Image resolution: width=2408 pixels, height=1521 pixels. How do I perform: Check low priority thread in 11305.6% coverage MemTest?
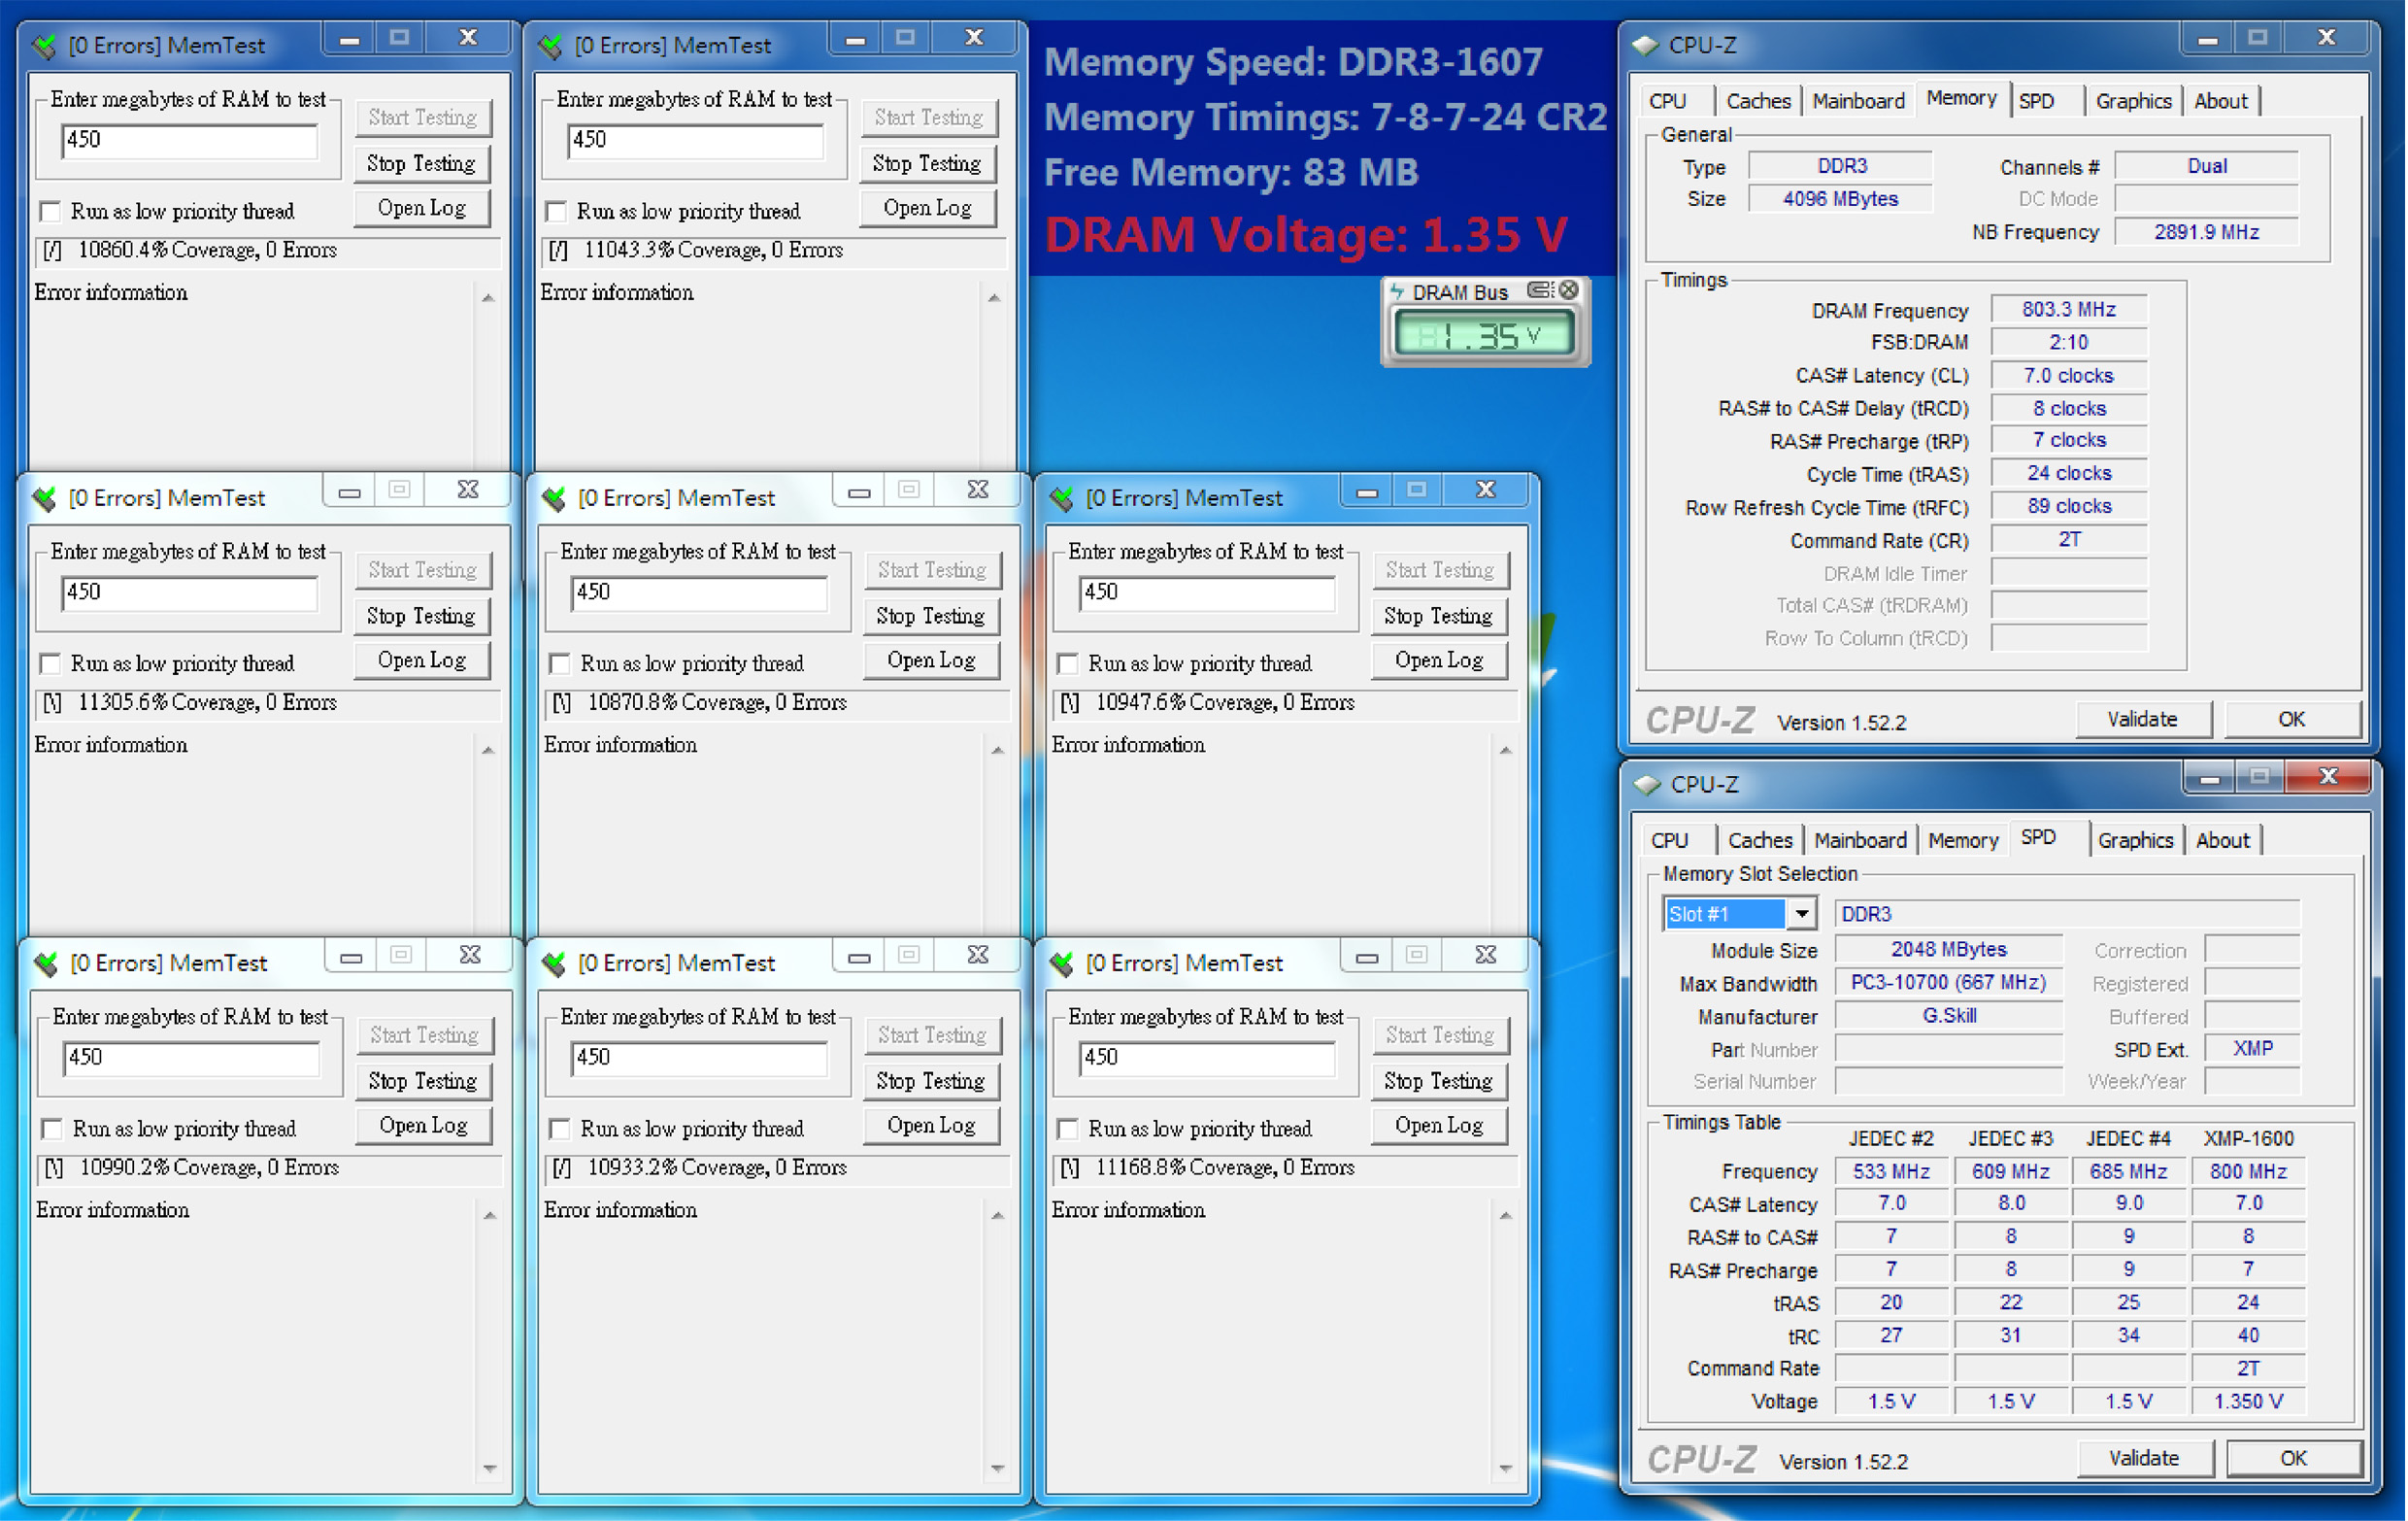[x=51, y=663]
